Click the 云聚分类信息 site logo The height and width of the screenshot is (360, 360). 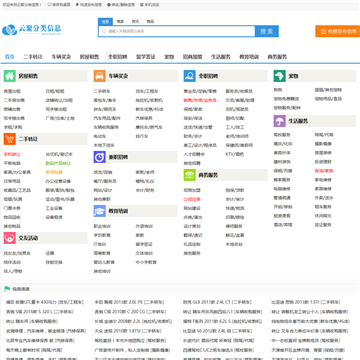(x=32, y=30)
